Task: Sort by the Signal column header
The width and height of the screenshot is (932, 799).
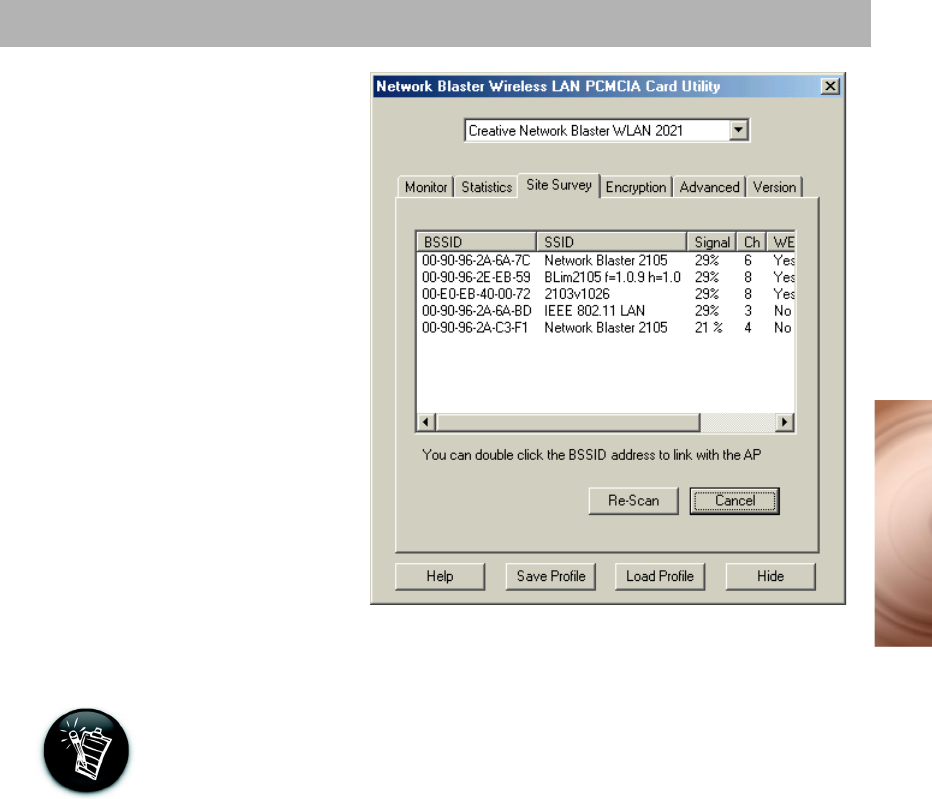Action: click(711, 242)
